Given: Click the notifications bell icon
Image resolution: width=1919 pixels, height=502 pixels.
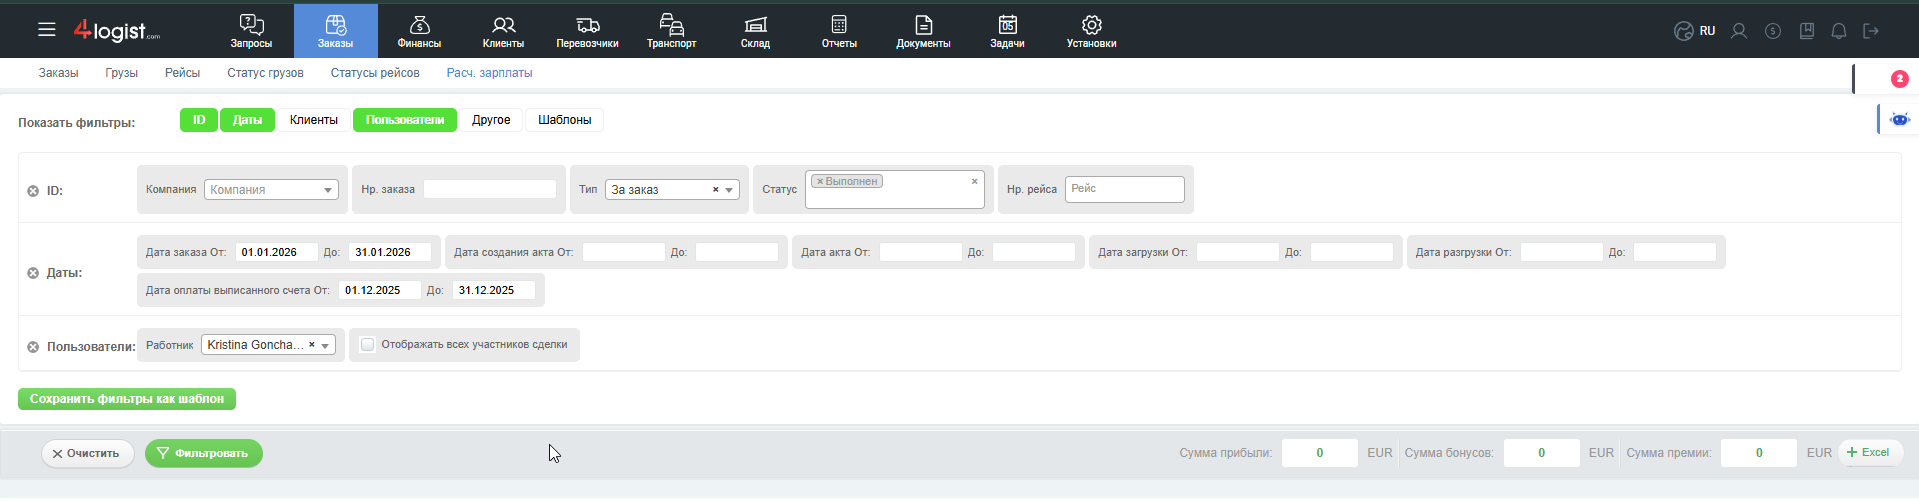Looking at the screenshot, I should coord(1838,31).
